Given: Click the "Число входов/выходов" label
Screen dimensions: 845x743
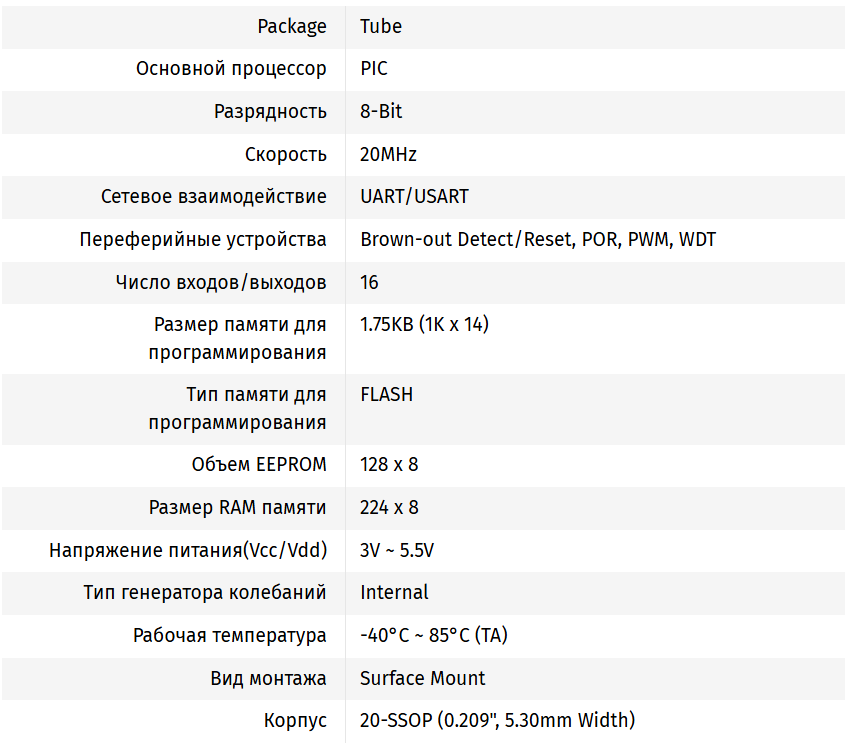Looking at the screenshot, I should (x=221, y=283).
